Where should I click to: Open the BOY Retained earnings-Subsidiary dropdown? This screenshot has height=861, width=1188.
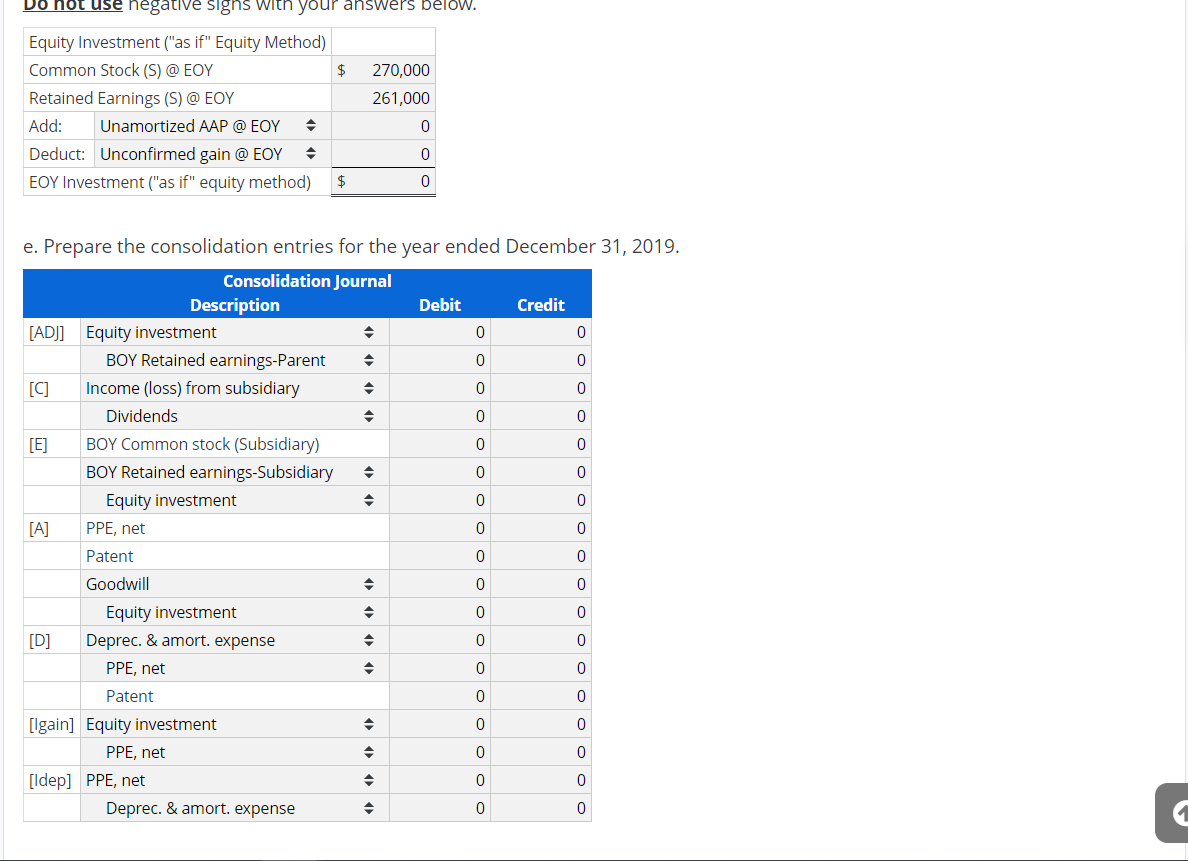[235, 472]
